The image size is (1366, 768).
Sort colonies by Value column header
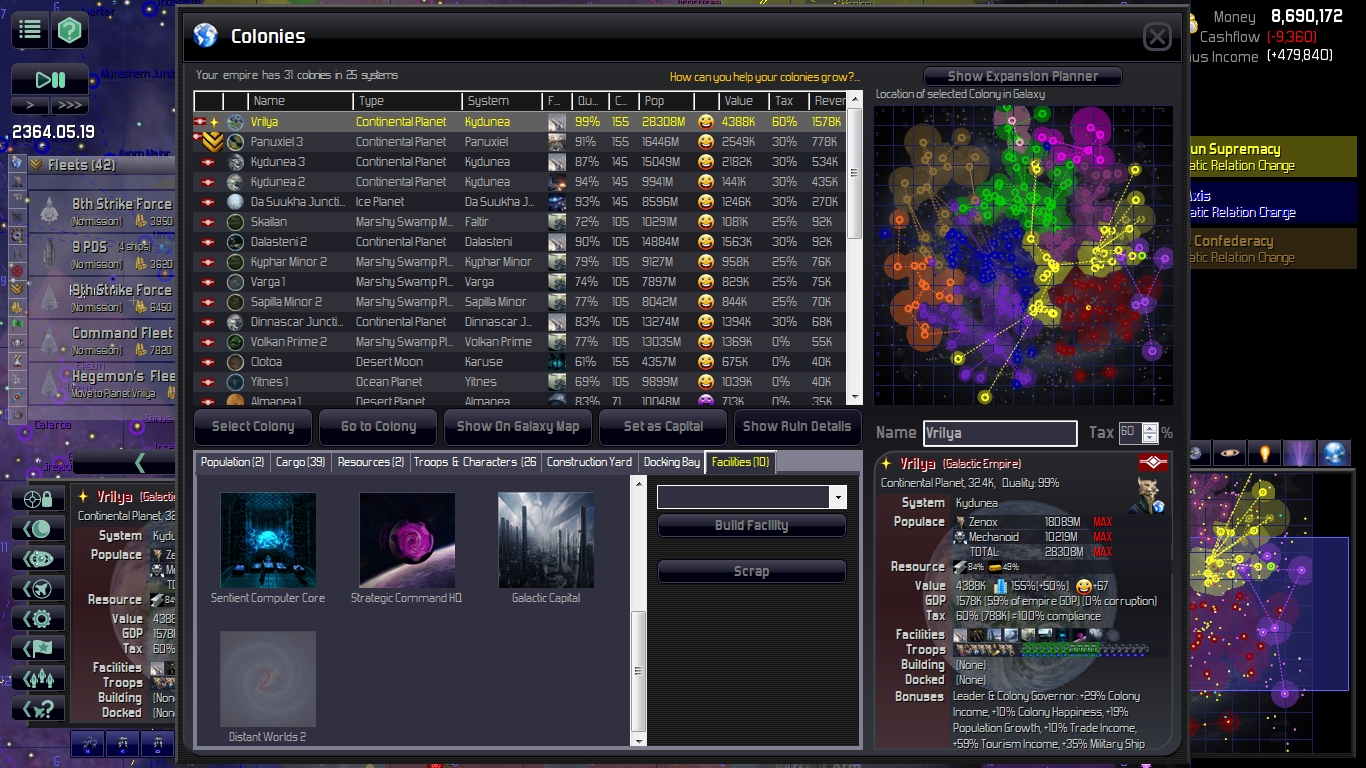743,101
